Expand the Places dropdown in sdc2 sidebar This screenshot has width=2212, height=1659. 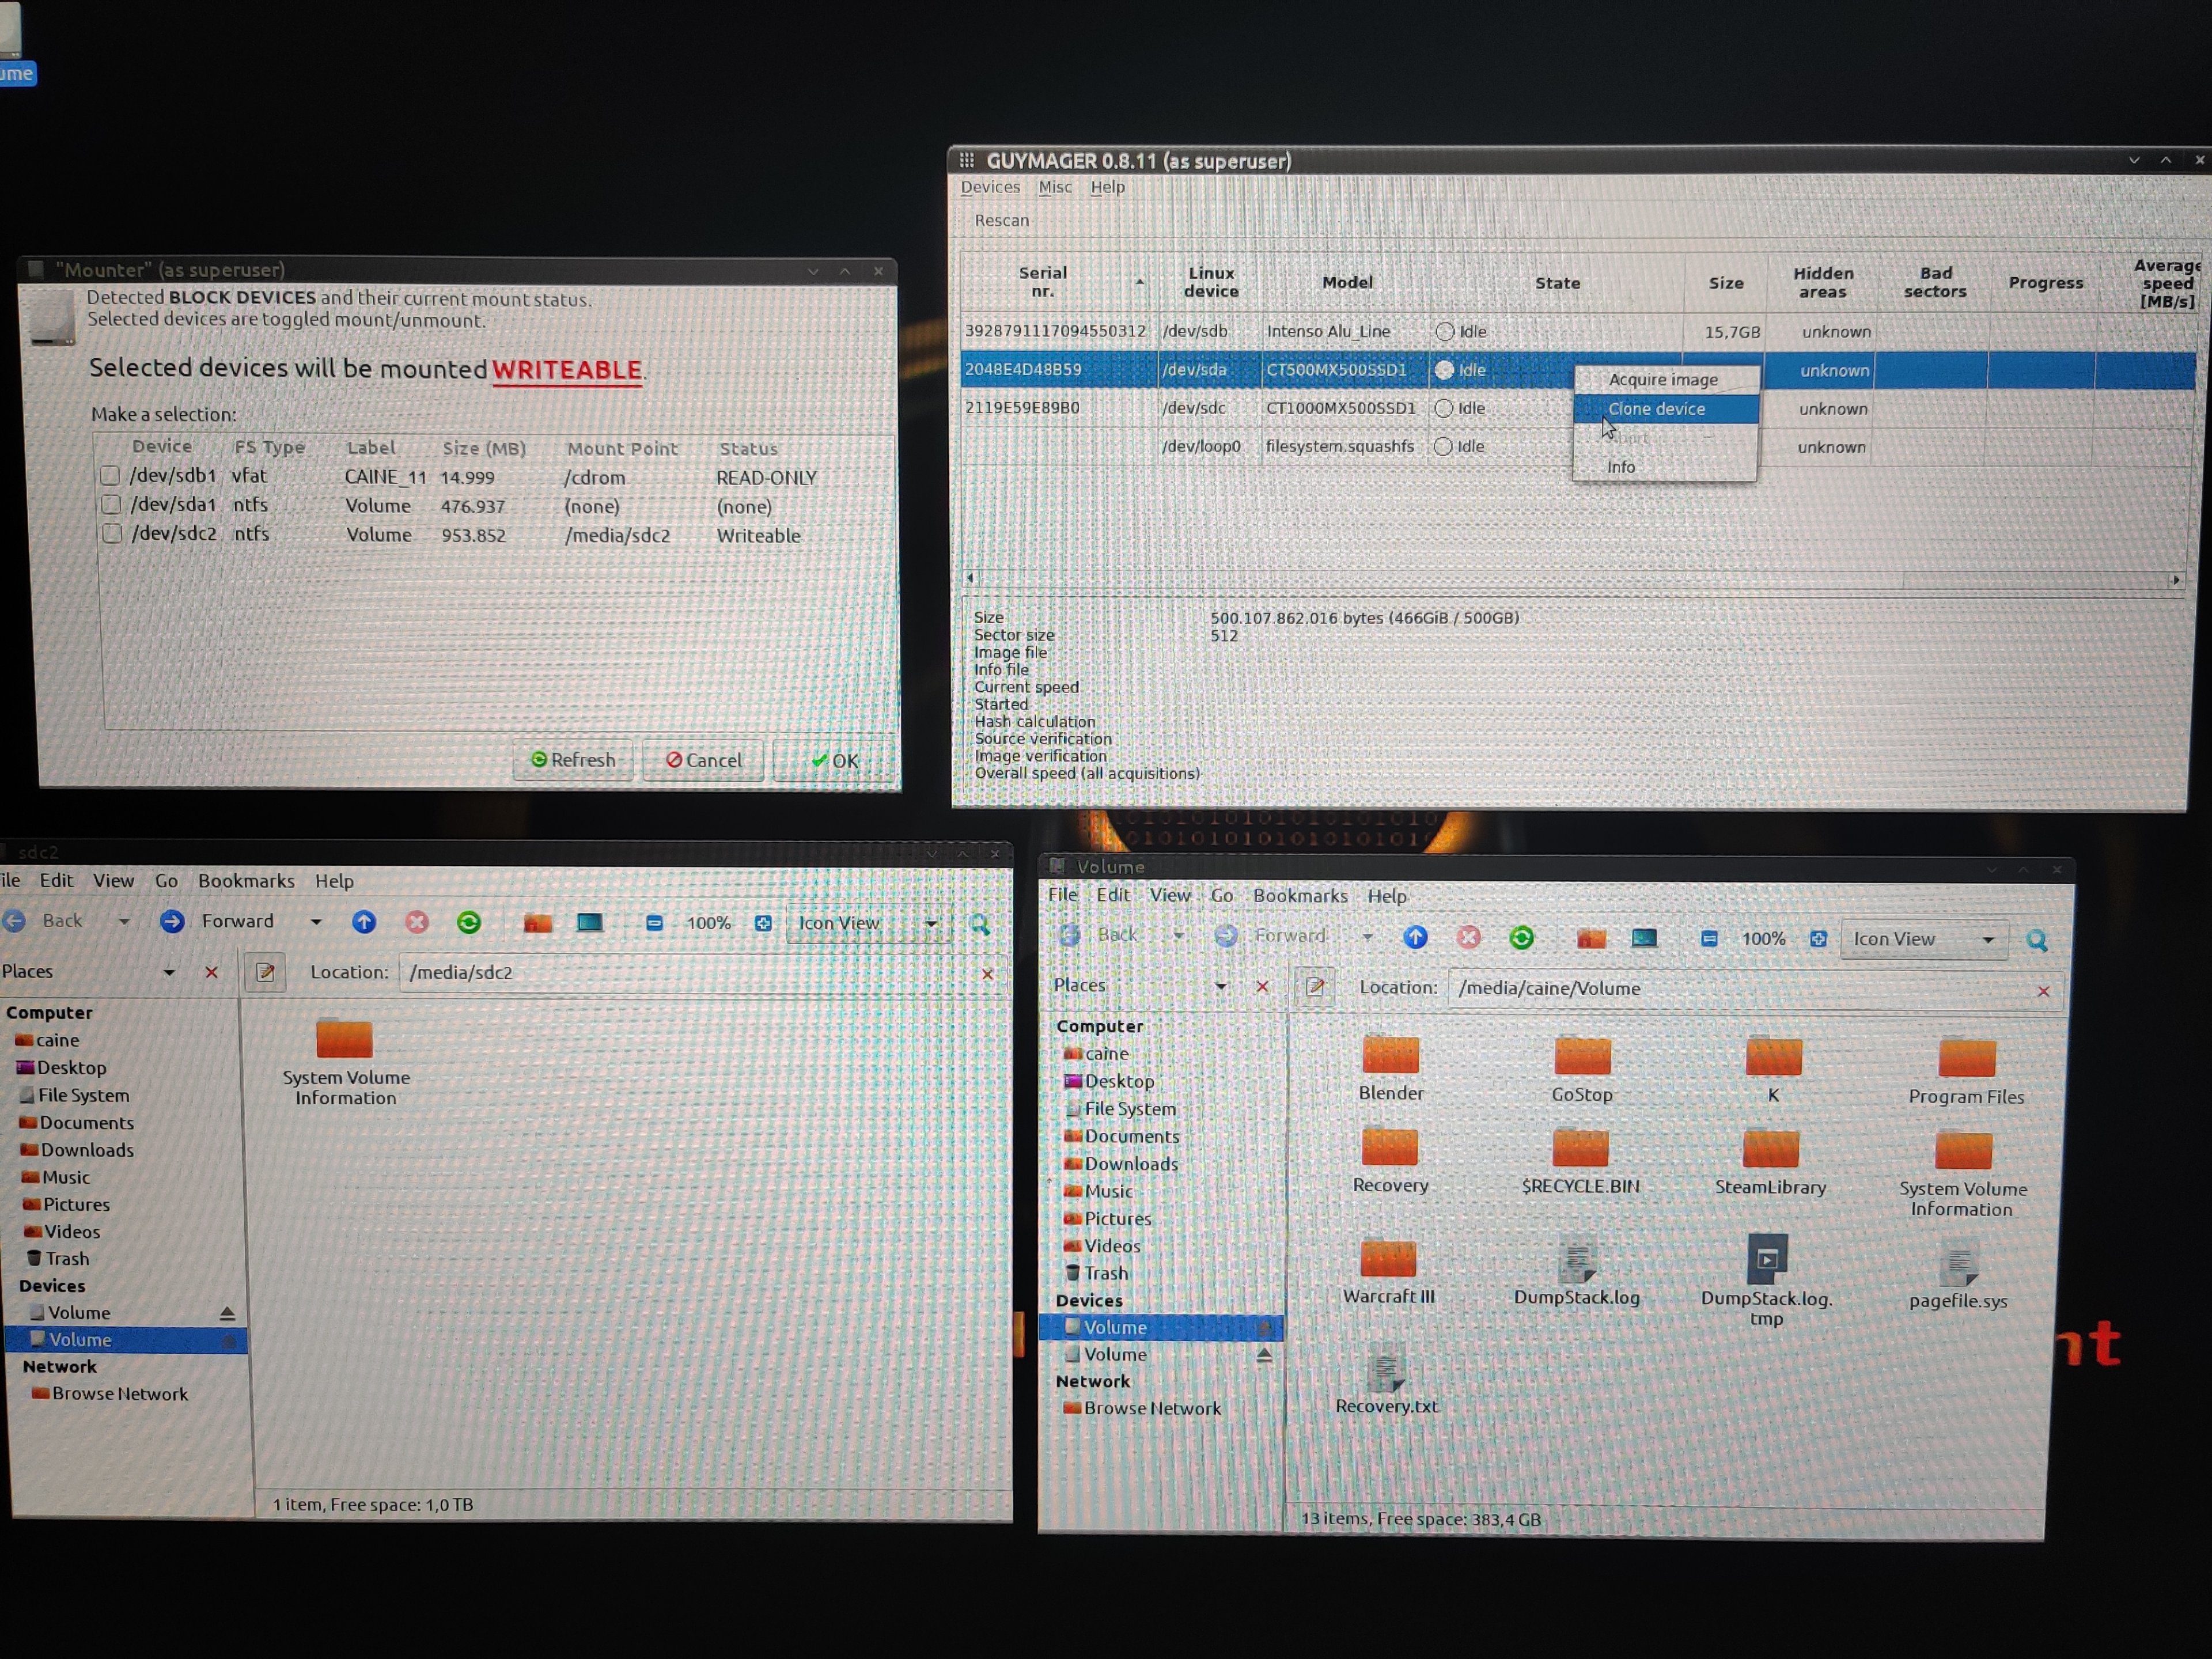point(169,972)
